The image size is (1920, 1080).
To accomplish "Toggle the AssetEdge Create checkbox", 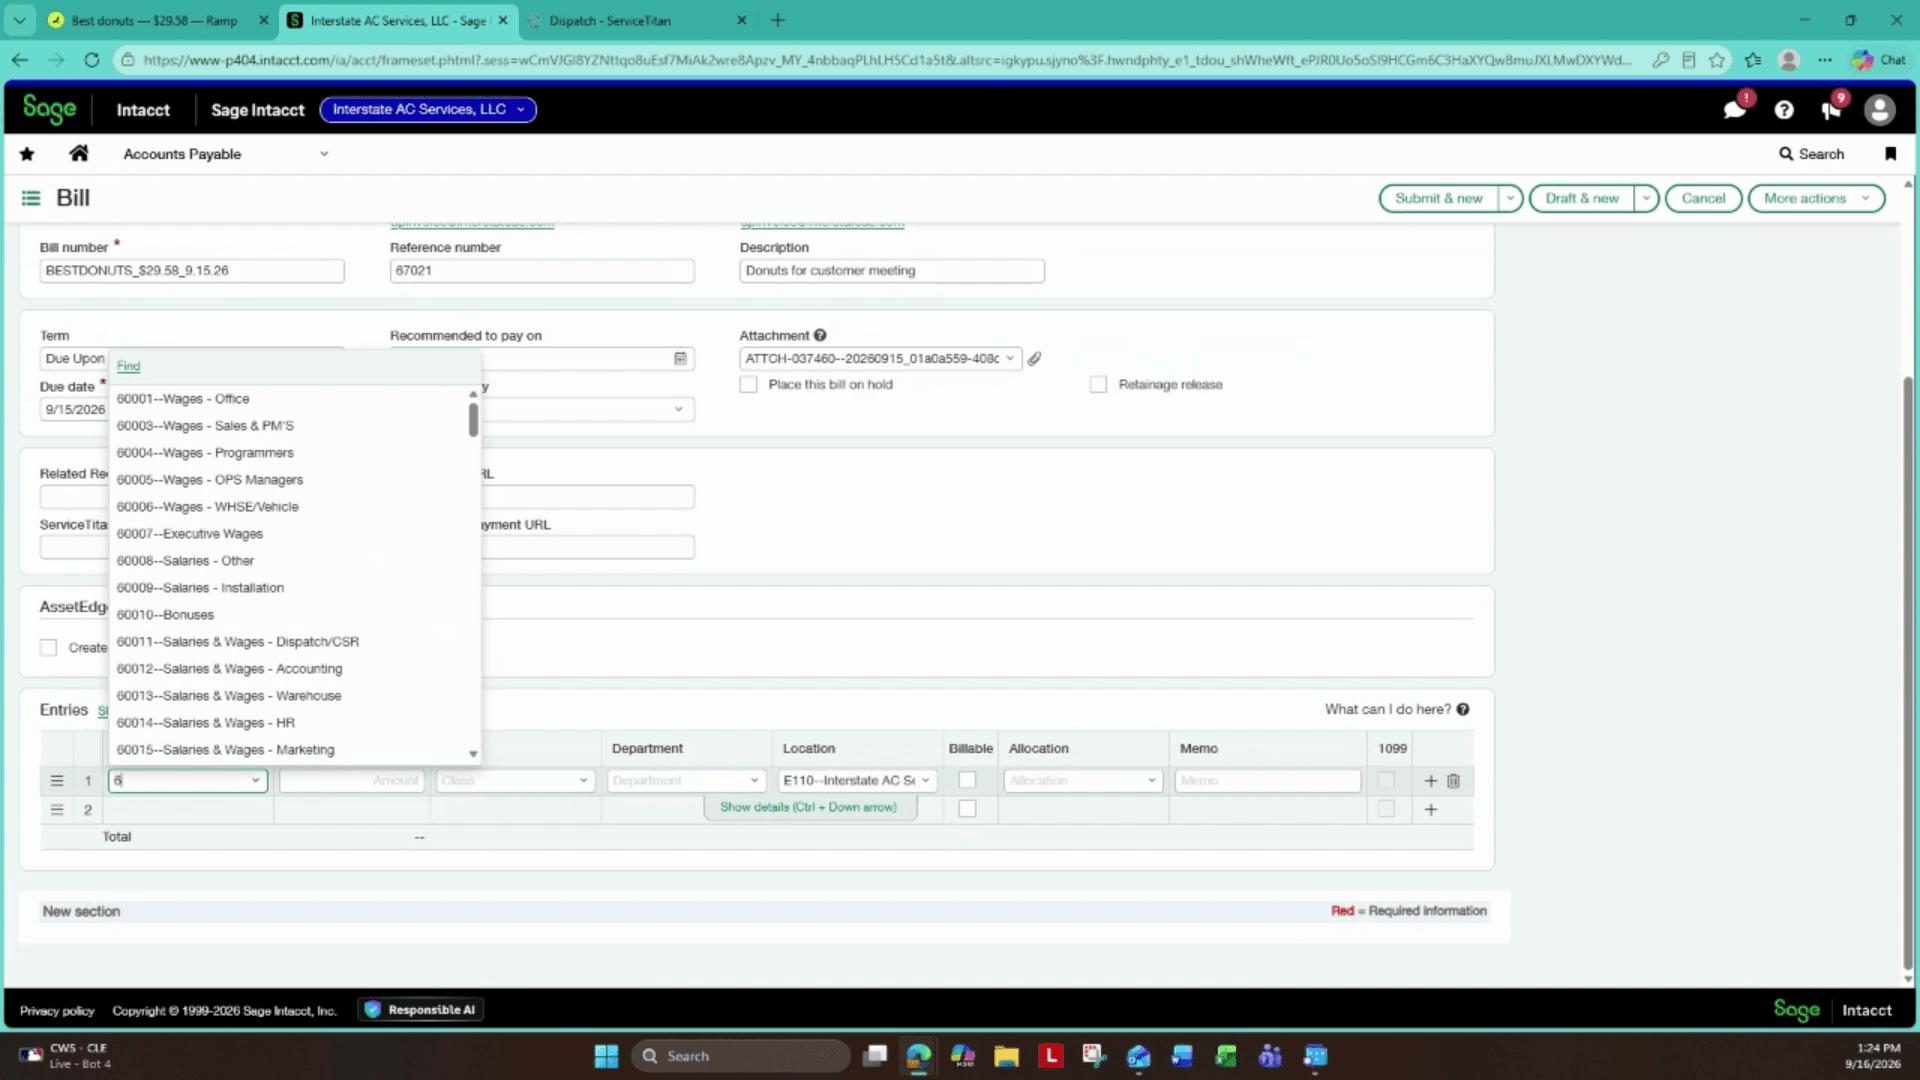I will [48, 648].
